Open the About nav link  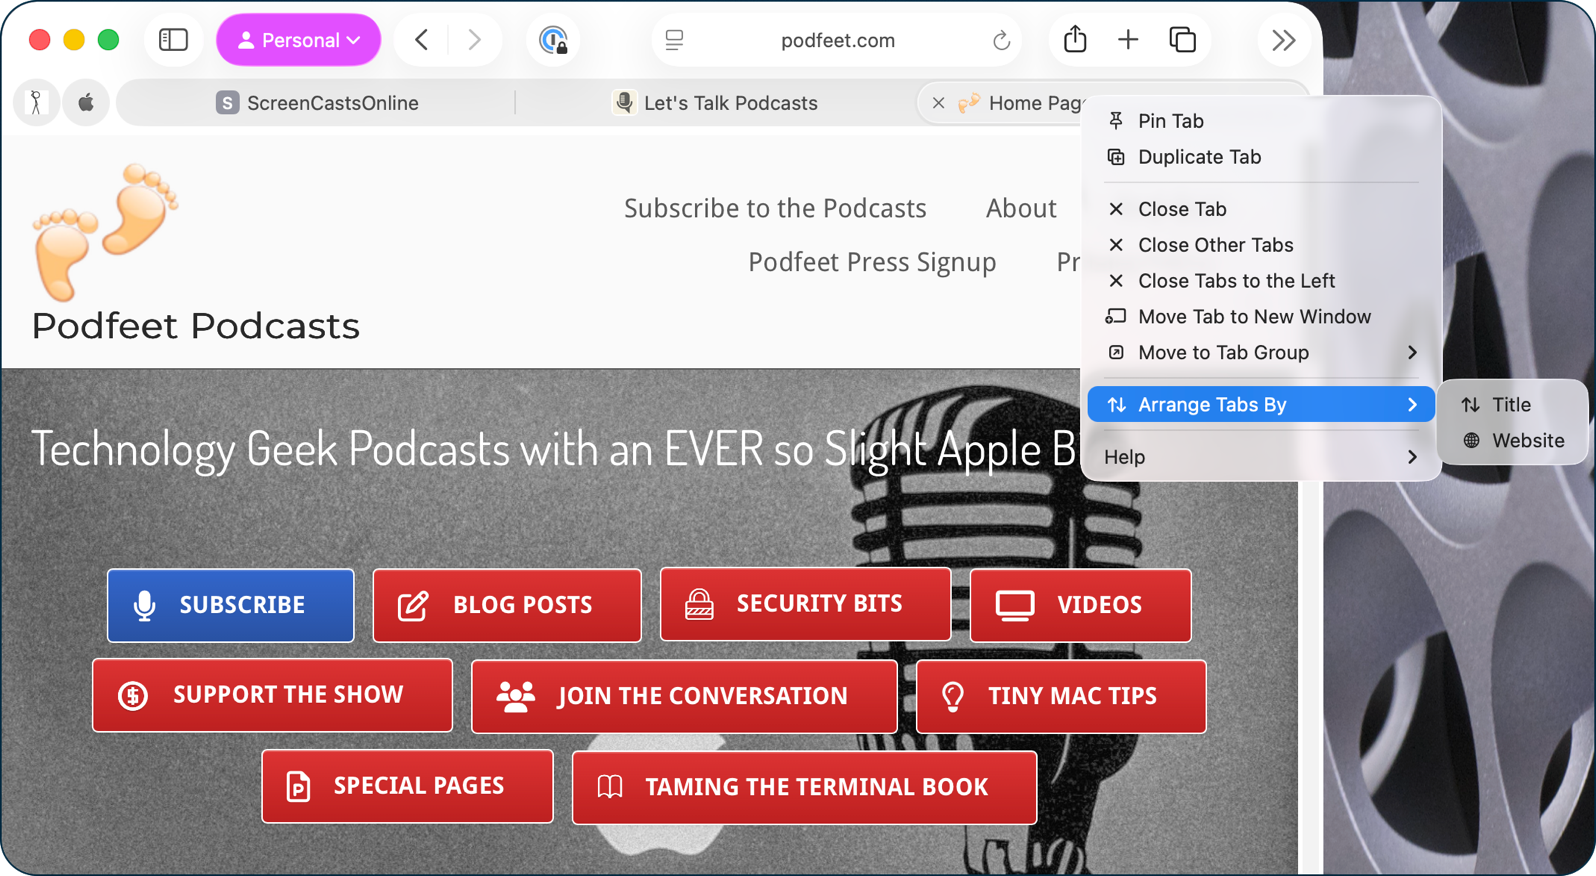[x=1021, y=208]
